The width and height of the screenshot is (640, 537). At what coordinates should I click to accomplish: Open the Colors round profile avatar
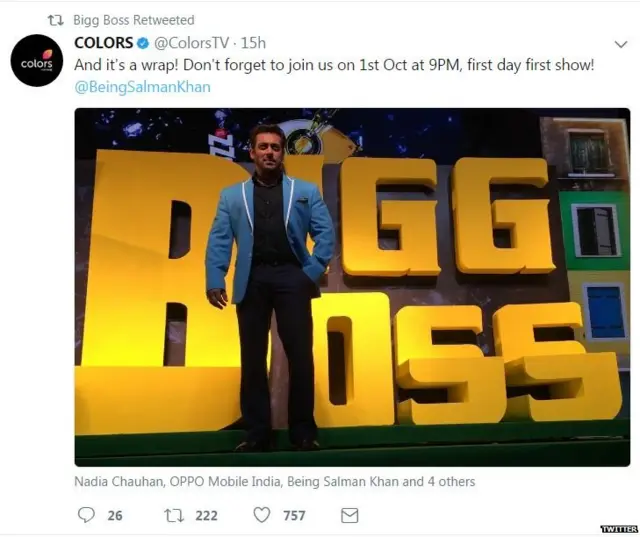(x=37, y=60)
